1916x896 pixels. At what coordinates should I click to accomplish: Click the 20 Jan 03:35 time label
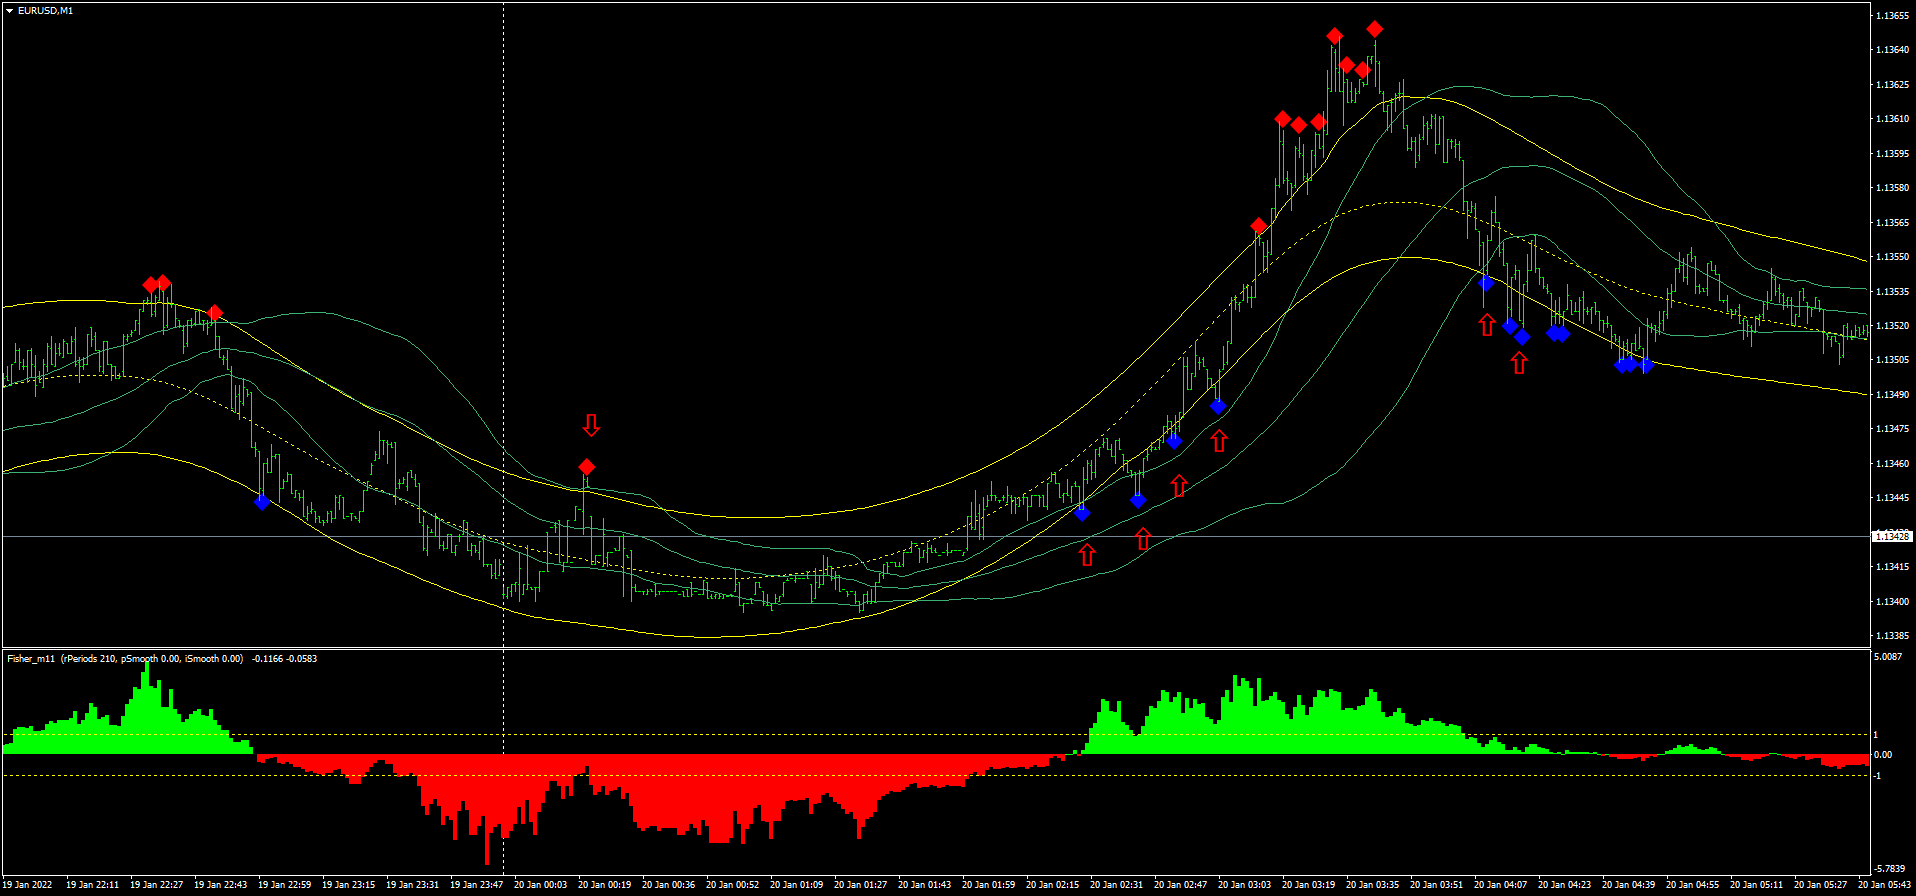click(x=1372, y=885)
